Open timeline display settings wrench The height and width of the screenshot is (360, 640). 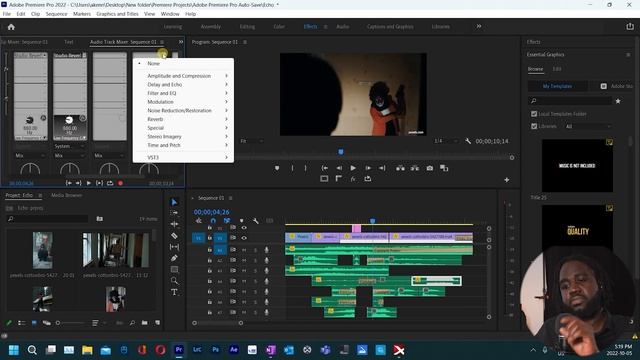coord(256,221)
